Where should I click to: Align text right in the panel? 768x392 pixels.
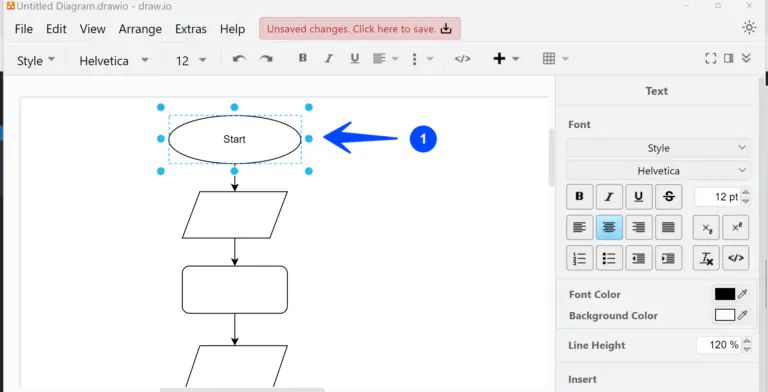639,227
